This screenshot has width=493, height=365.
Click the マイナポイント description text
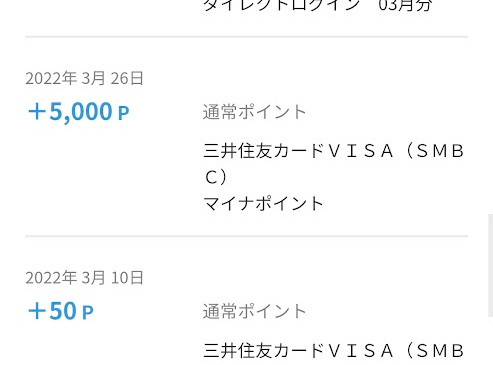263,203
